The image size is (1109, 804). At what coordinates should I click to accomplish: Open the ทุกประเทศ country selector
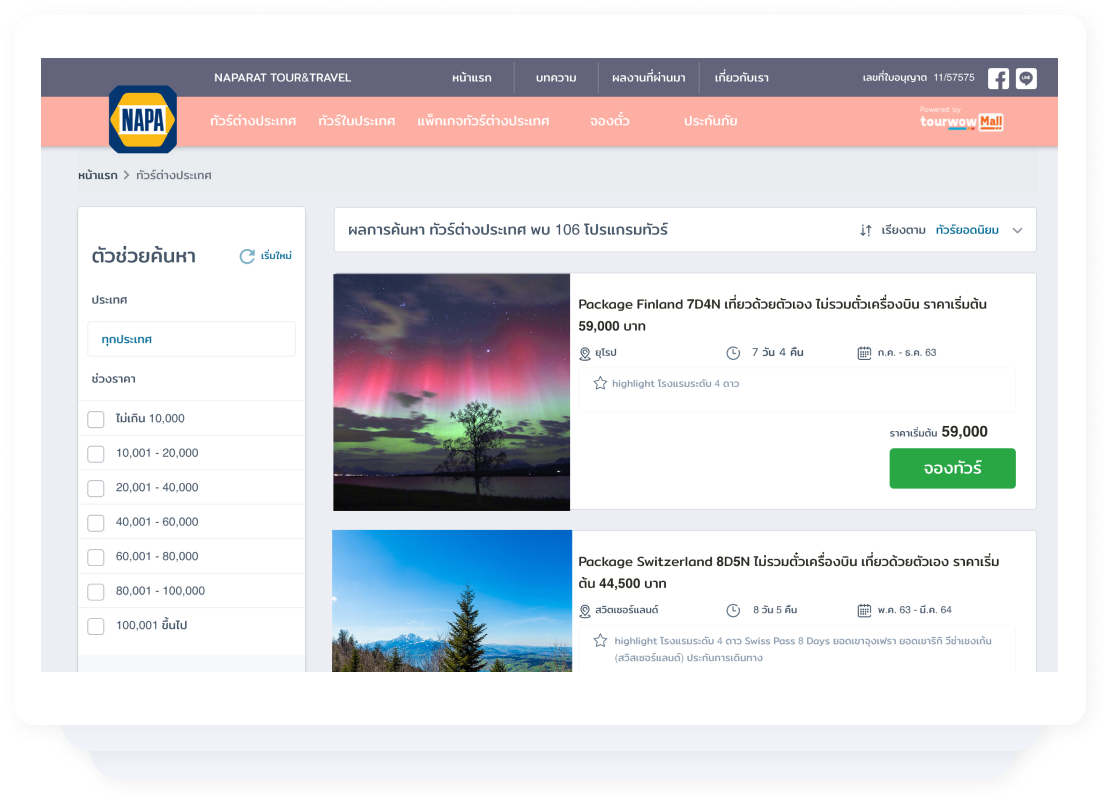pos(191,339)
